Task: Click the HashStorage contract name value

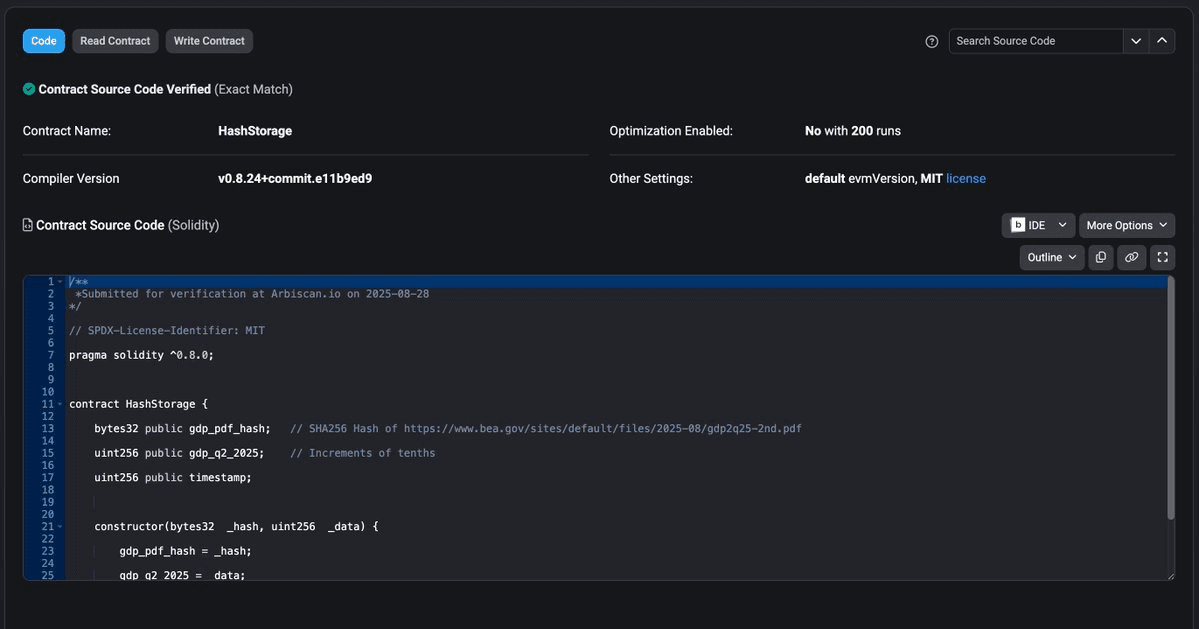Action: (x=255, y=131)
